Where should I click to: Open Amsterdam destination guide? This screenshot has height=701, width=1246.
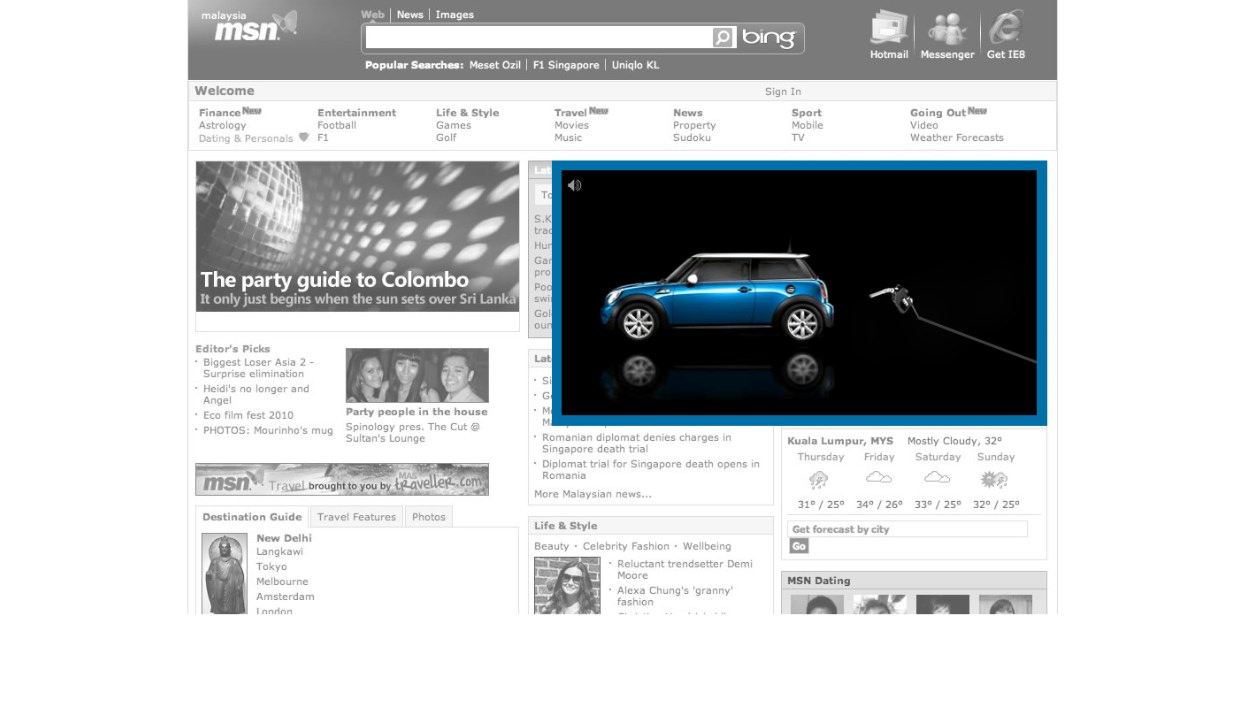285,597
